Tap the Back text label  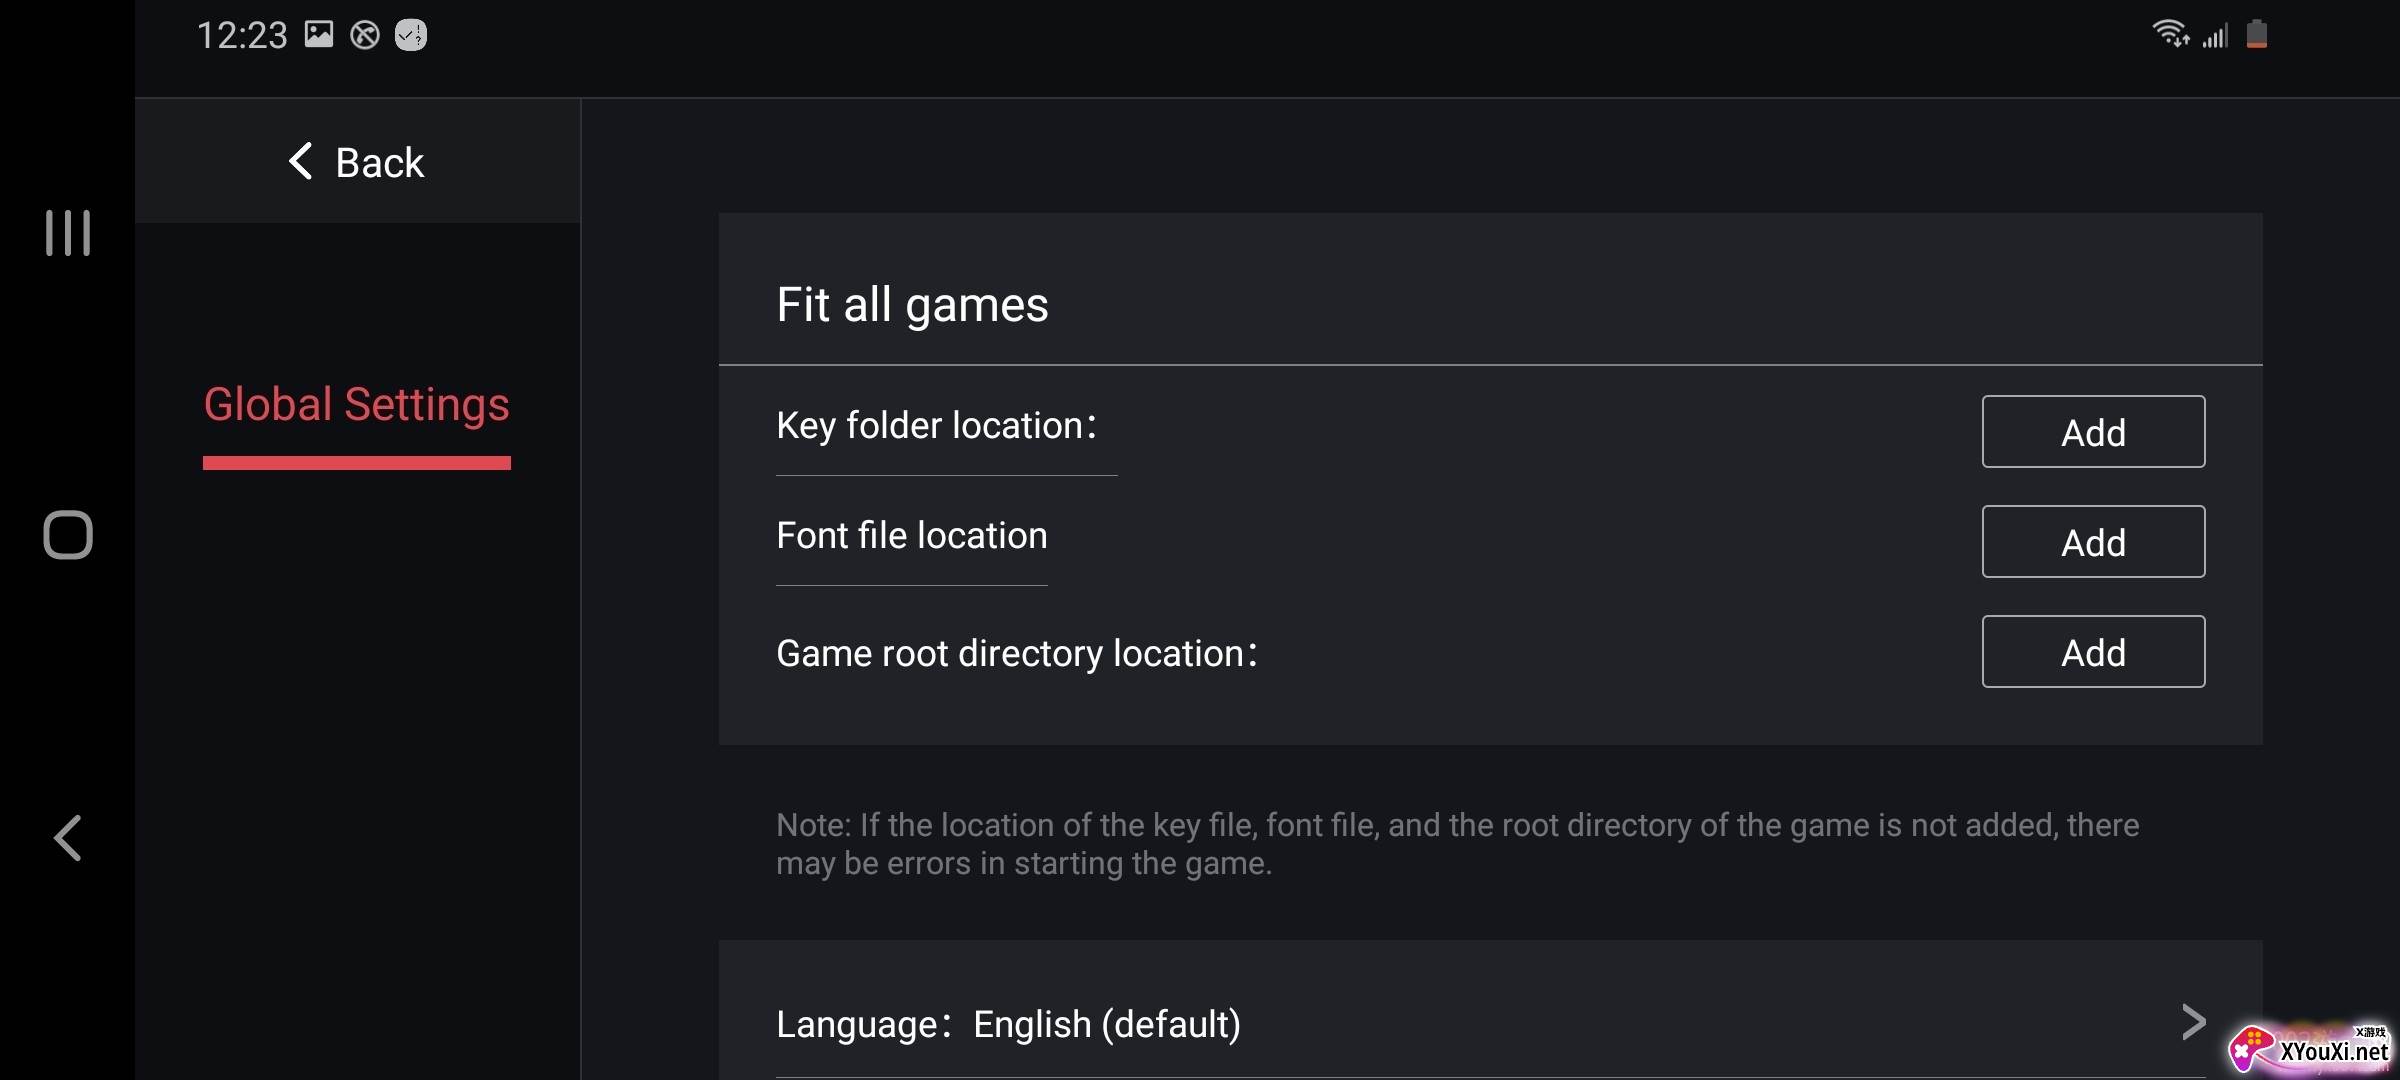(x=380, y=162)
